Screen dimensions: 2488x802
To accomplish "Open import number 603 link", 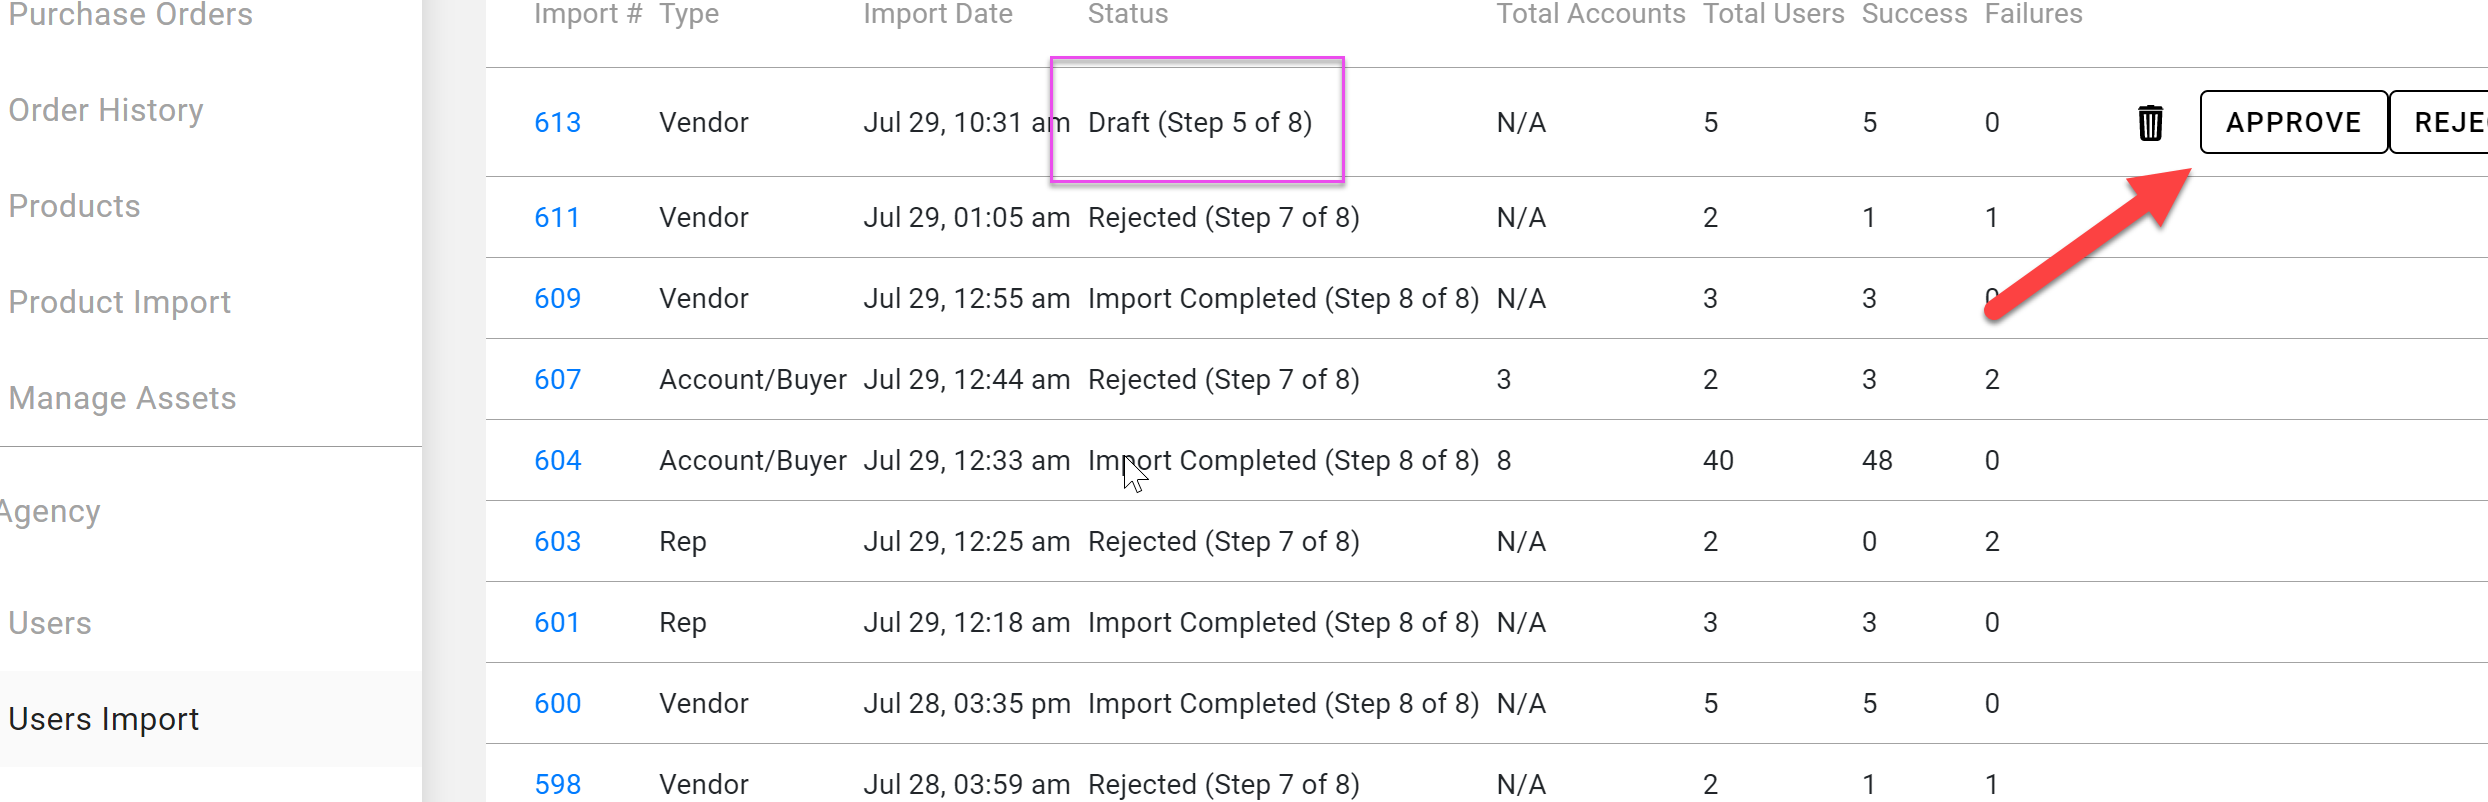I will point(557,542).
